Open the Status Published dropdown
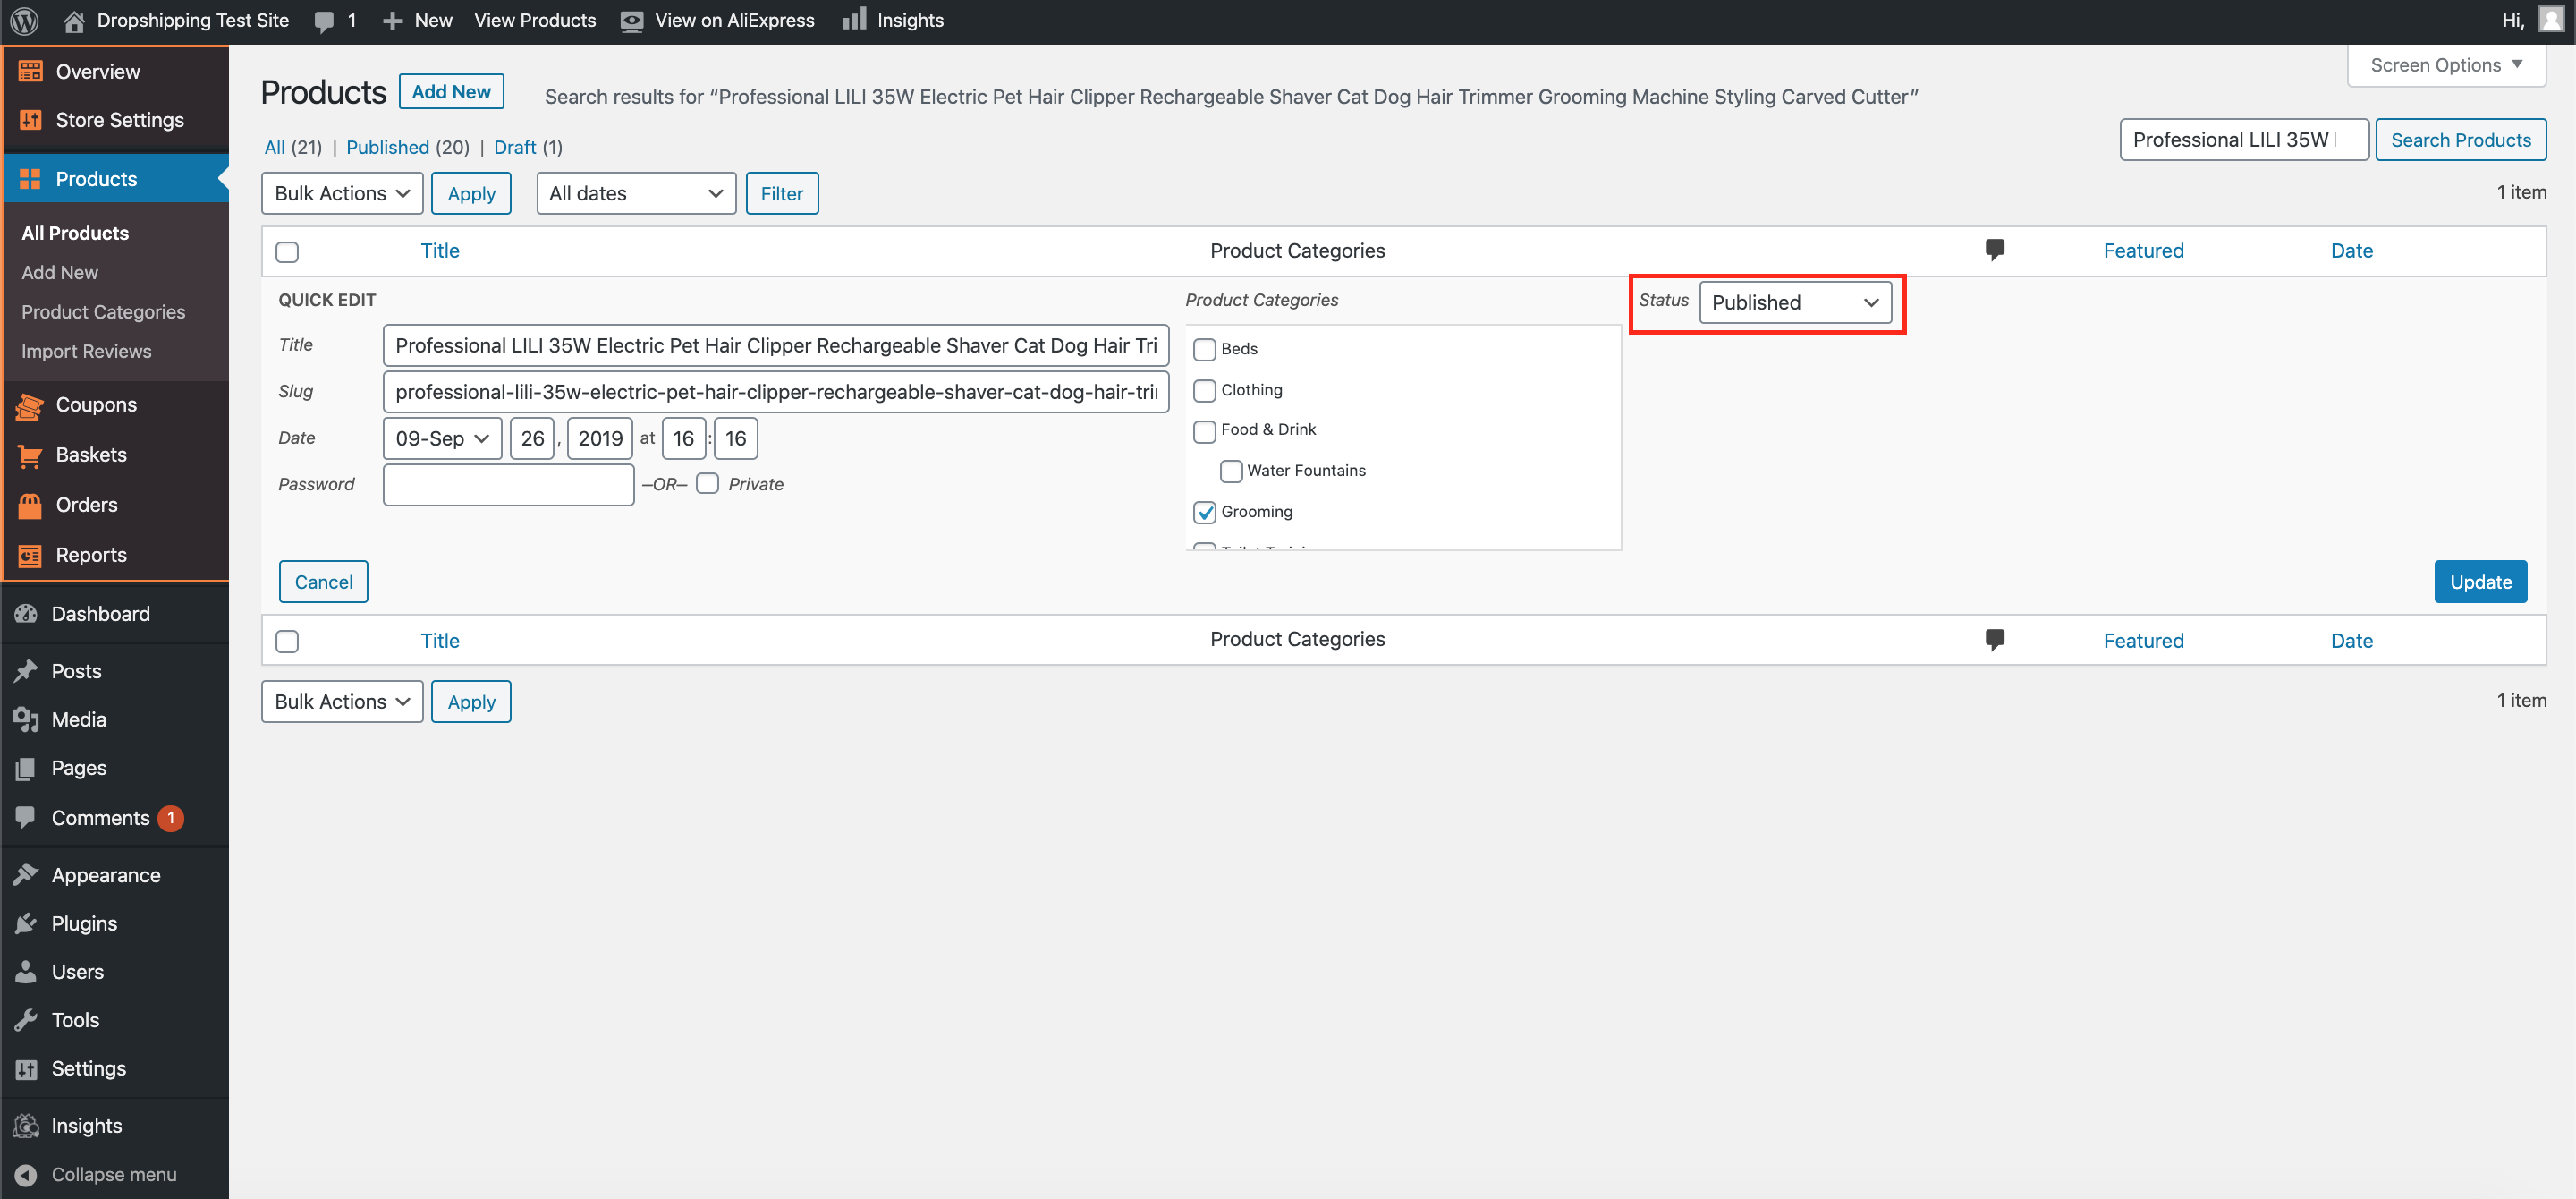The image size is (2576, 1199). tap(1794, 302)
